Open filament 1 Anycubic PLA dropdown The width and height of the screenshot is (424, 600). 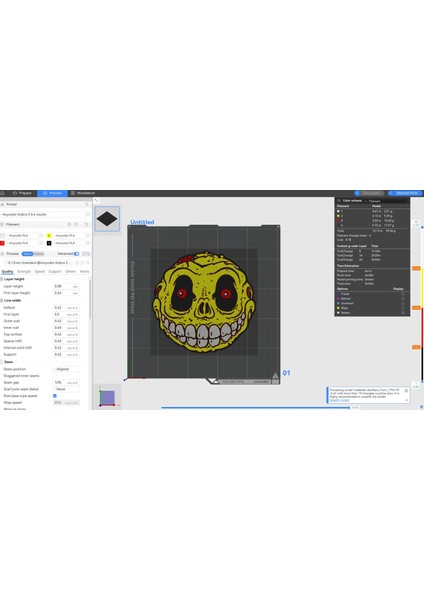coord(22,235)
